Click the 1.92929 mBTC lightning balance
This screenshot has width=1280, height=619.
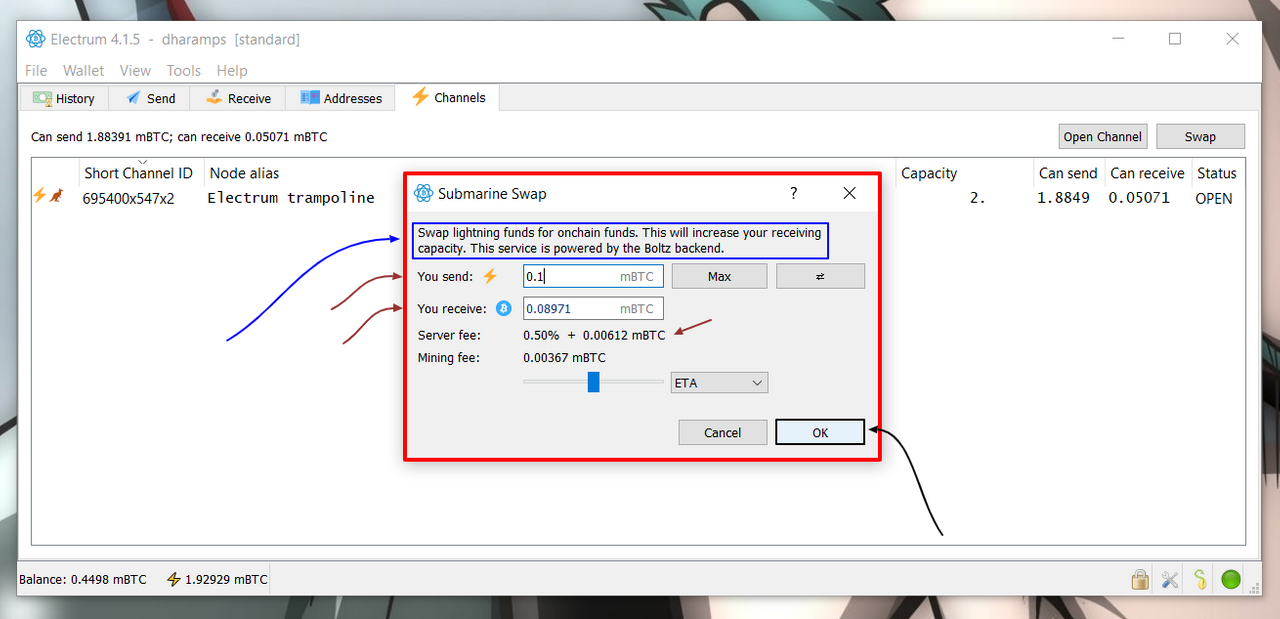click(226, 579)
